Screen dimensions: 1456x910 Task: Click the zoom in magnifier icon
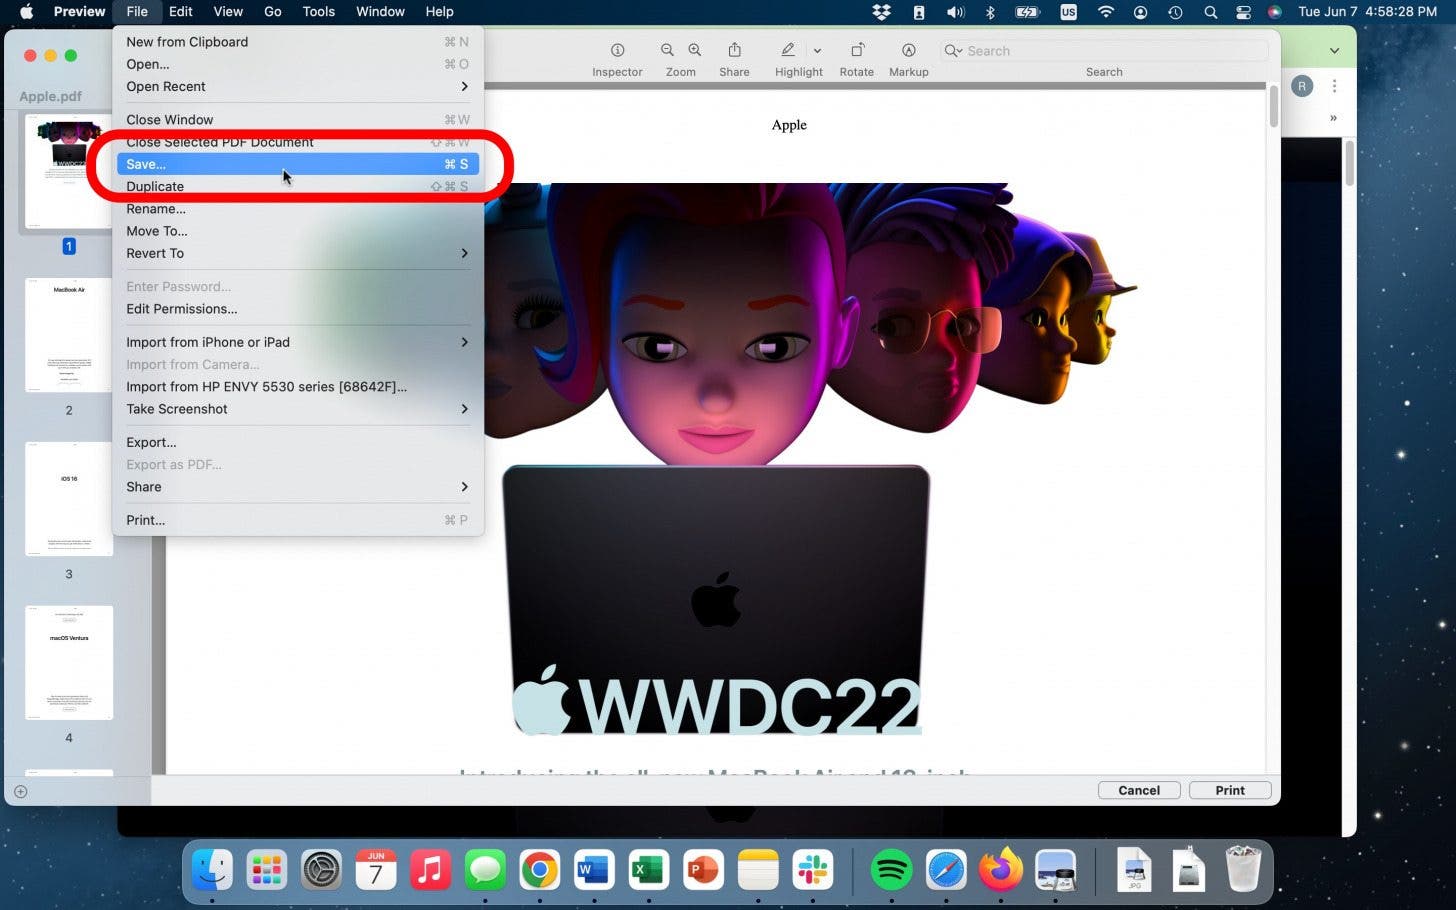tap(694, 50)
